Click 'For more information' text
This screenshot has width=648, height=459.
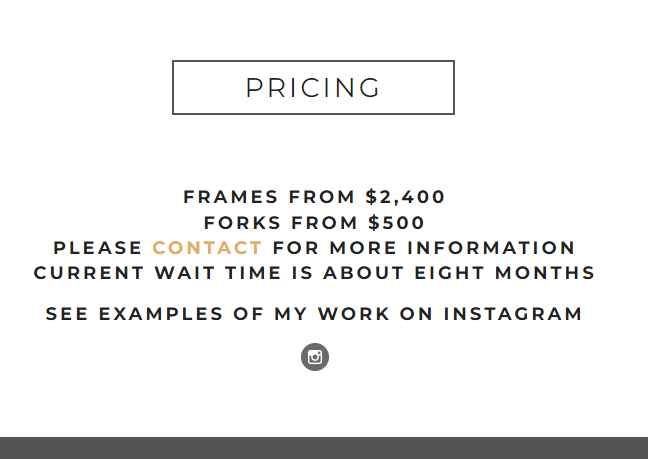pyautogui.click(x=424, y=248)
